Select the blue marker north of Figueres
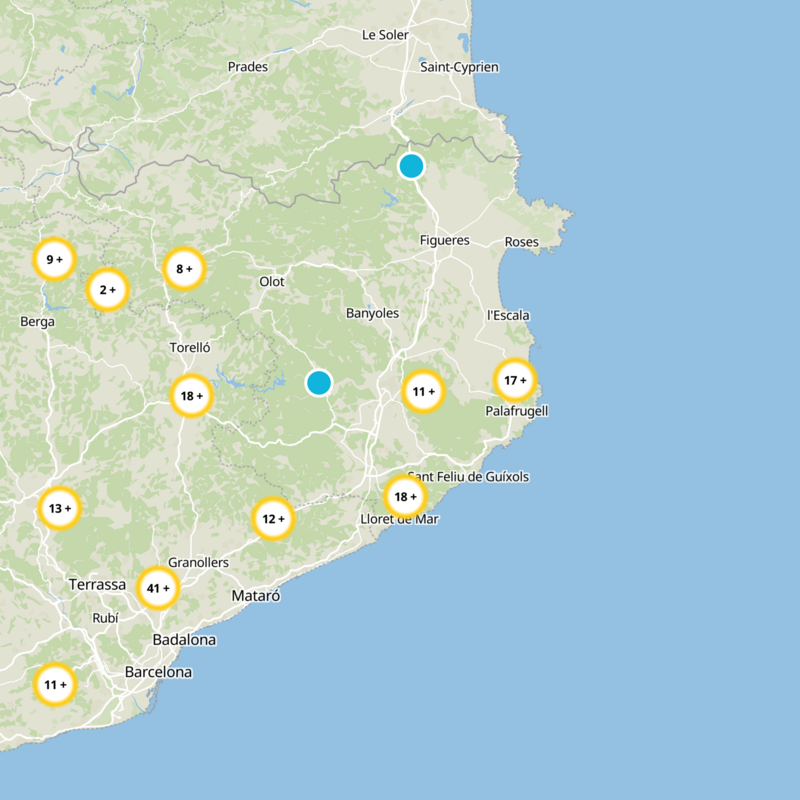 (411, 166)
